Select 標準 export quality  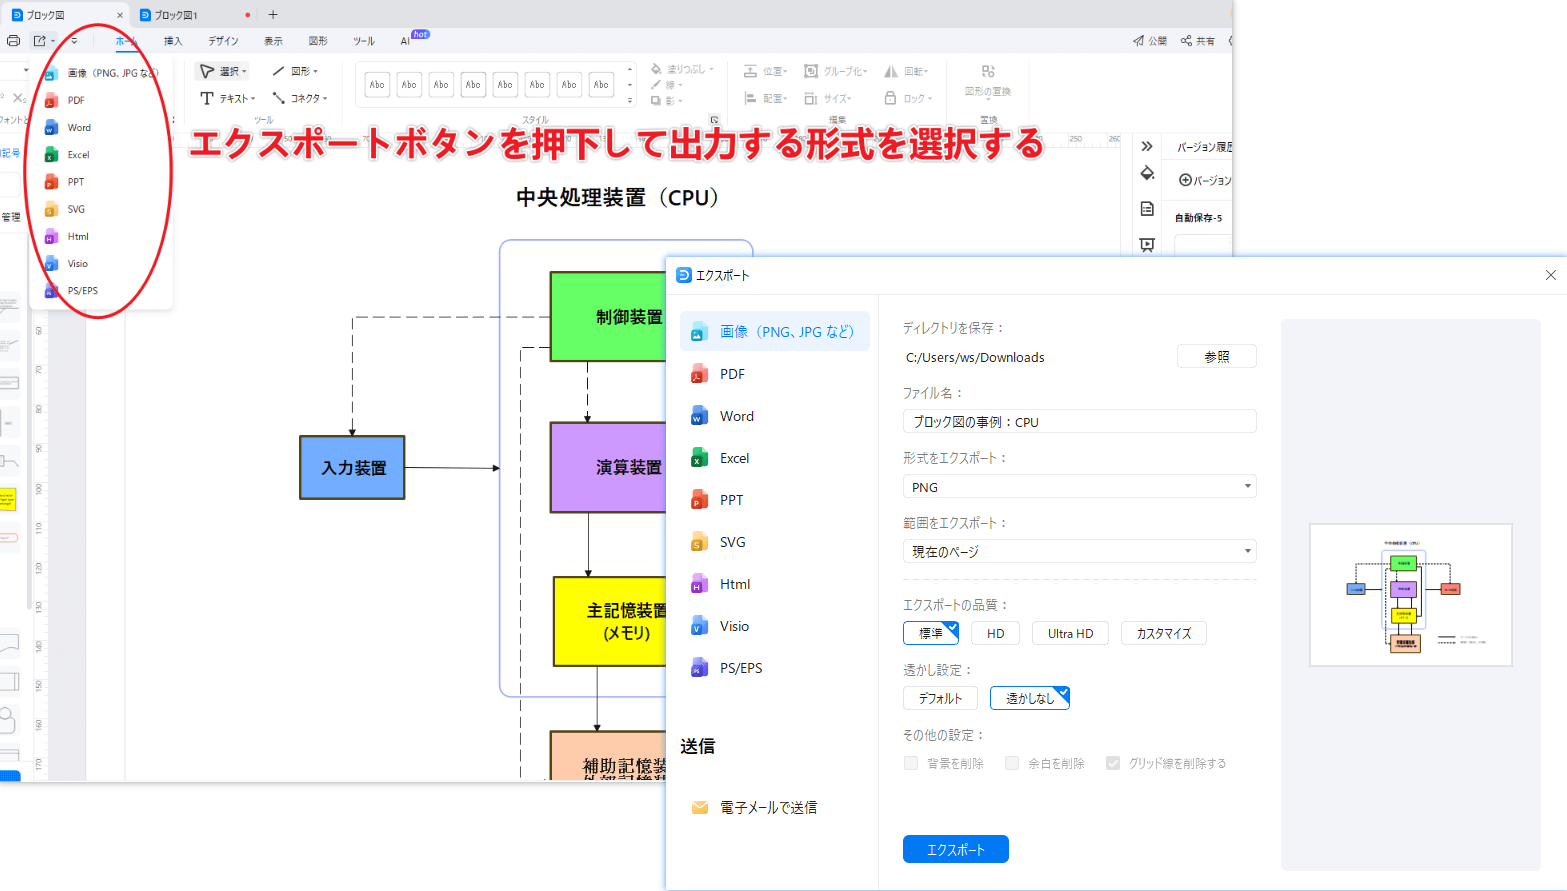point(931,633)
